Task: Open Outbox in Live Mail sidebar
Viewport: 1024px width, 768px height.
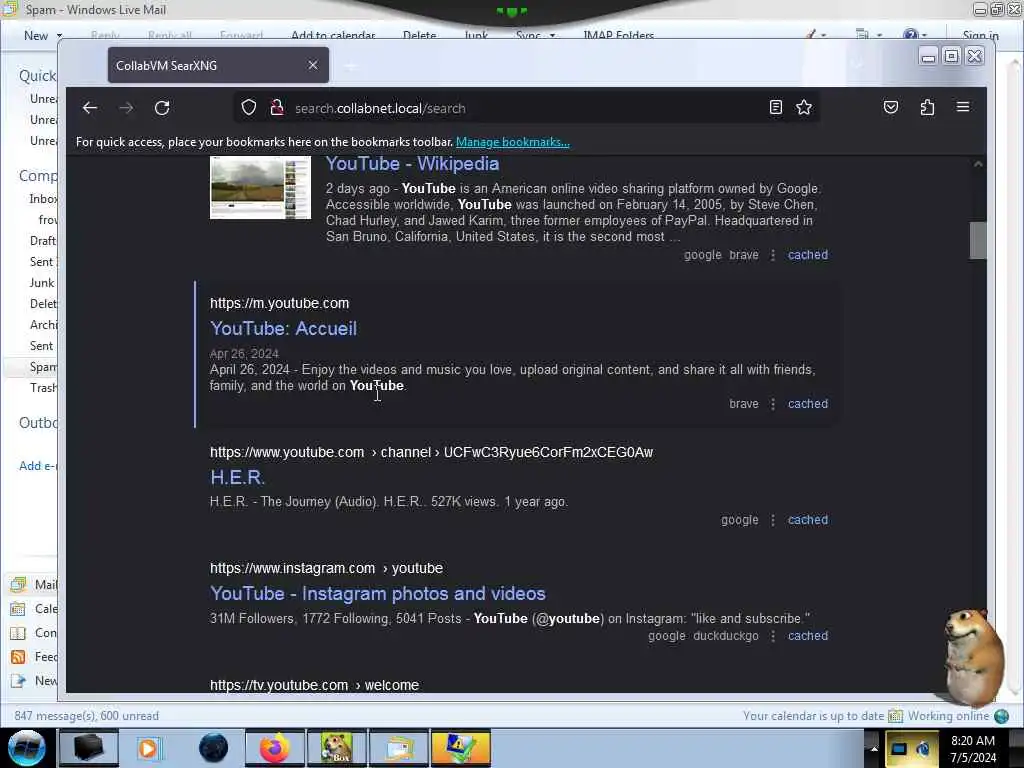Action: click(x=38, y=423)
